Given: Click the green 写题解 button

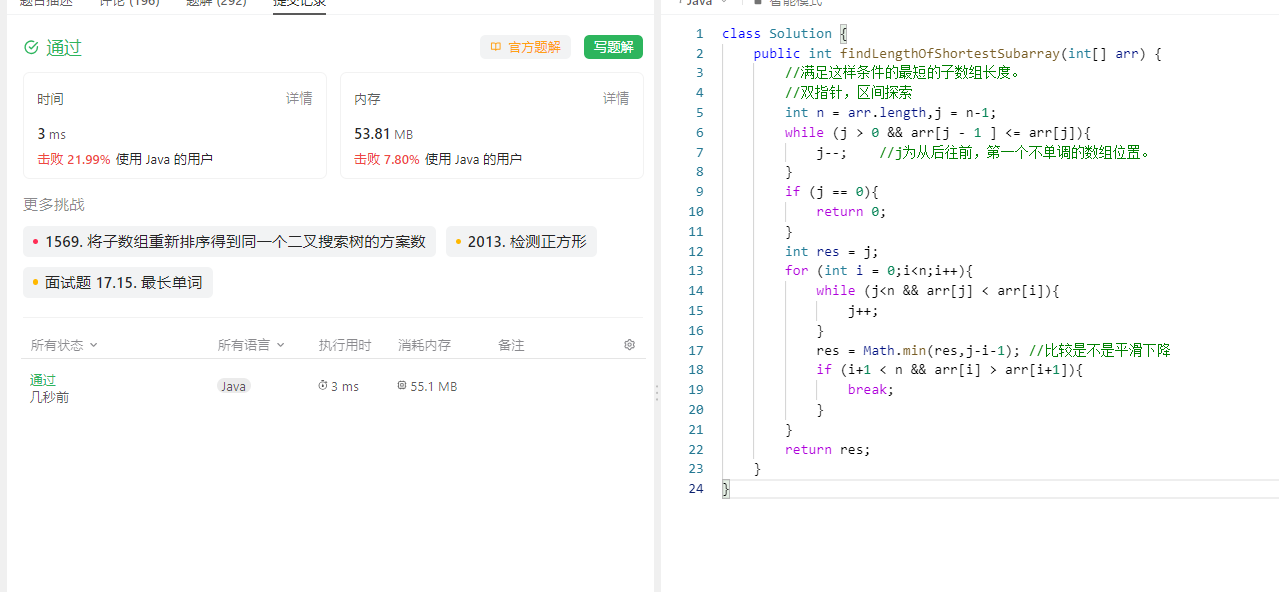Looking at the screenshot, I should [x=613, y=47].
